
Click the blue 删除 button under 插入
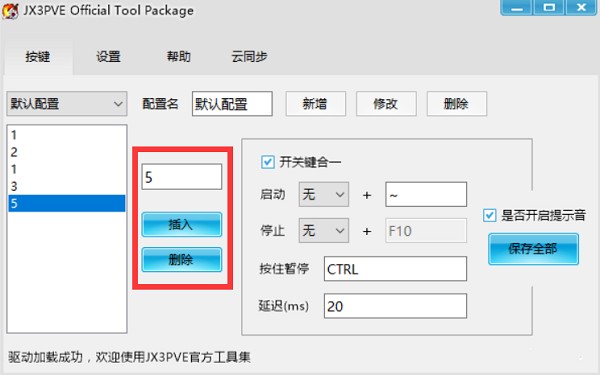pyautogui.click(x=182, y=260)
